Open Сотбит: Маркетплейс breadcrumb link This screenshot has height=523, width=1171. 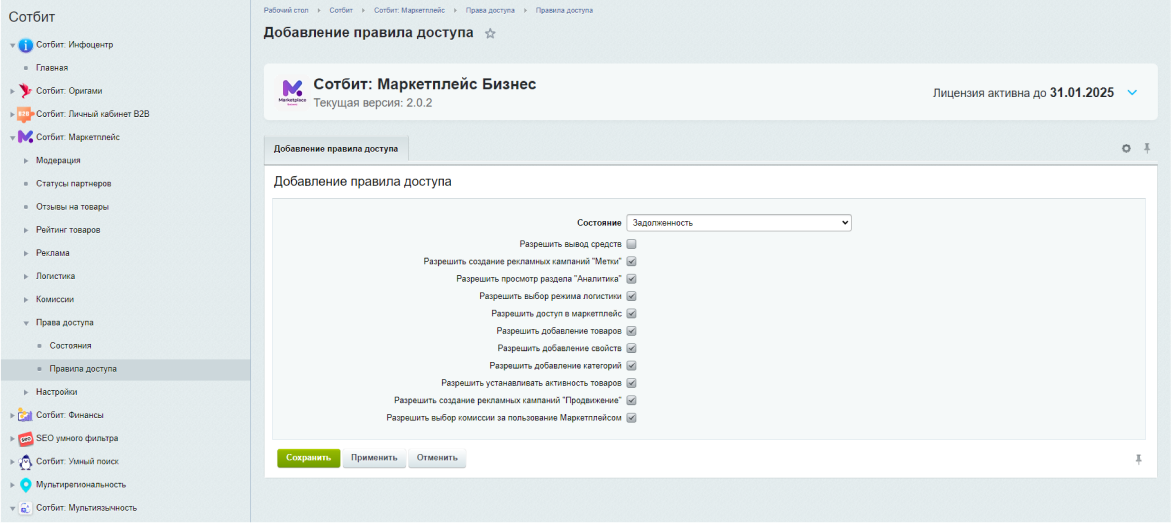409,10
